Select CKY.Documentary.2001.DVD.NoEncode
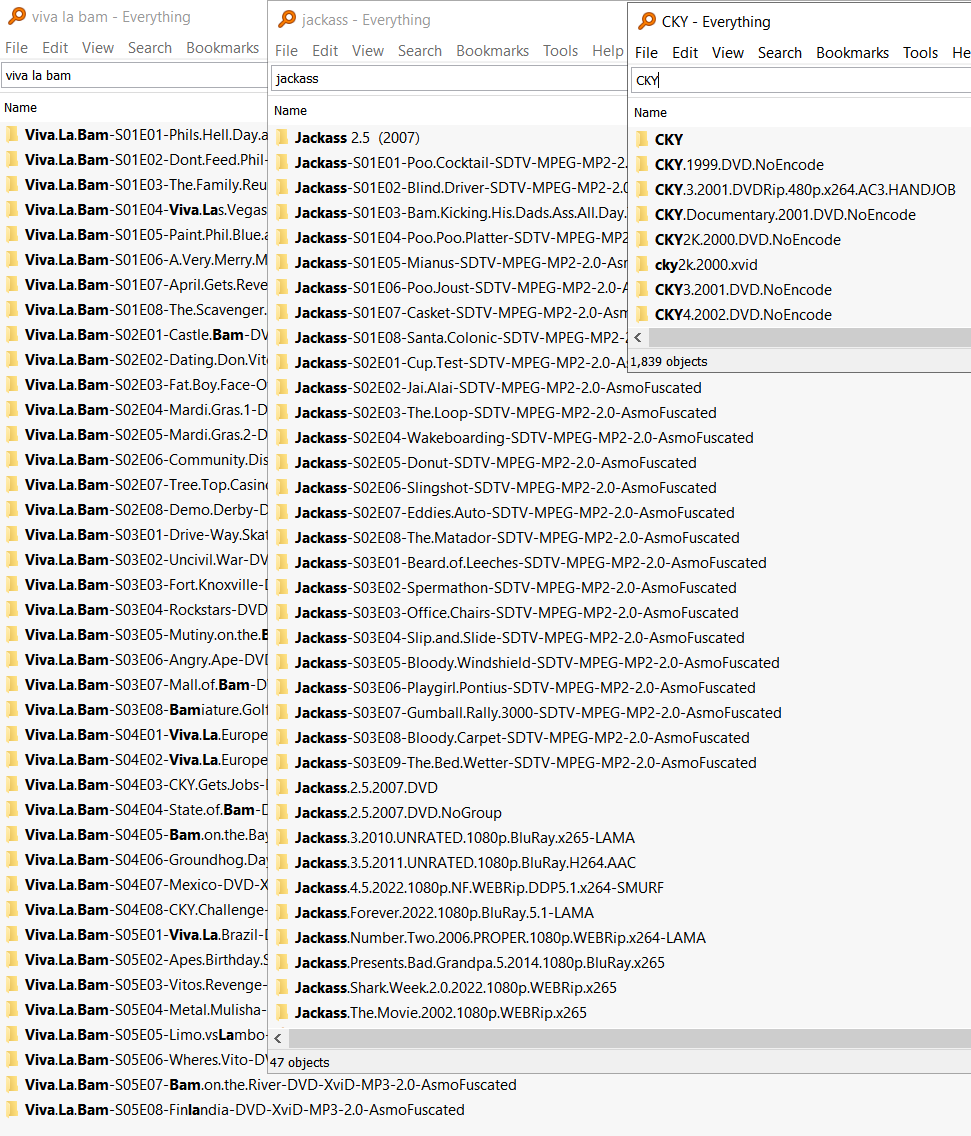This screenshot has width=971, height=1136. [785, 214]
